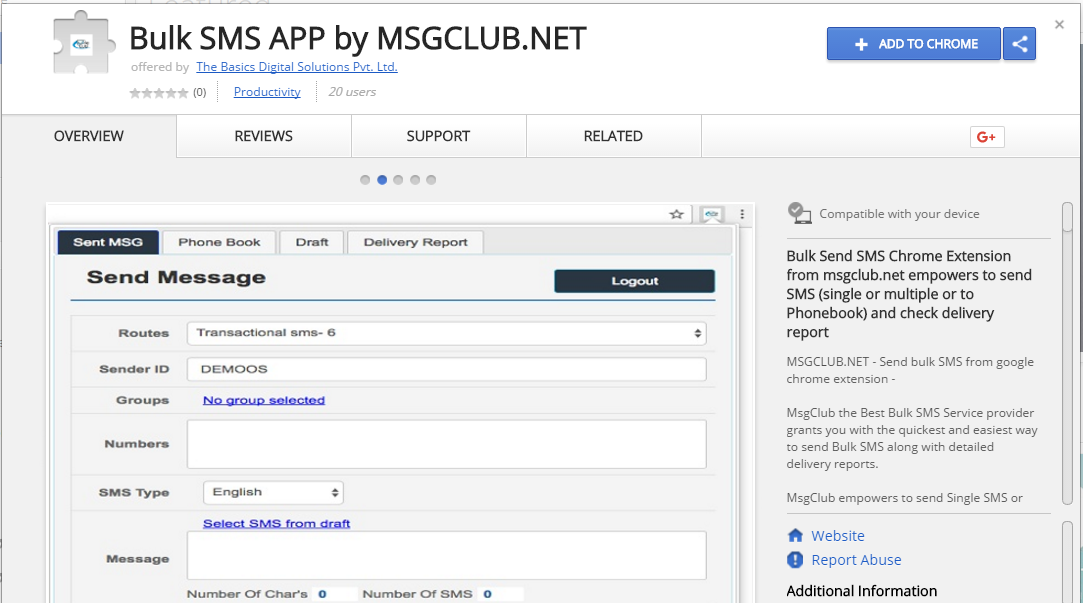The height and width of the screenshot is (603, 1083).
Task: Click the Numbers text area
Action: pos(447,444)
